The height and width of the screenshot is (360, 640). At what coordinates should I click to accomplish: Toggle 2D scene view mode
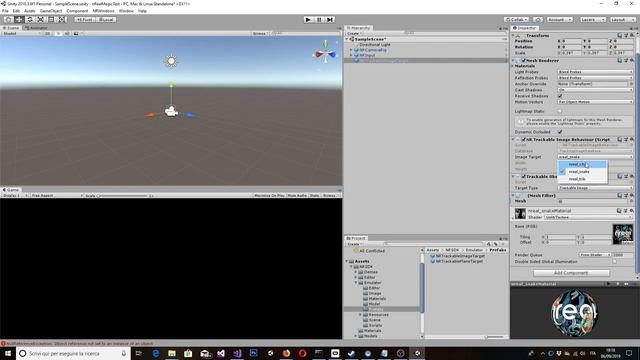click(x=48, y=33)
